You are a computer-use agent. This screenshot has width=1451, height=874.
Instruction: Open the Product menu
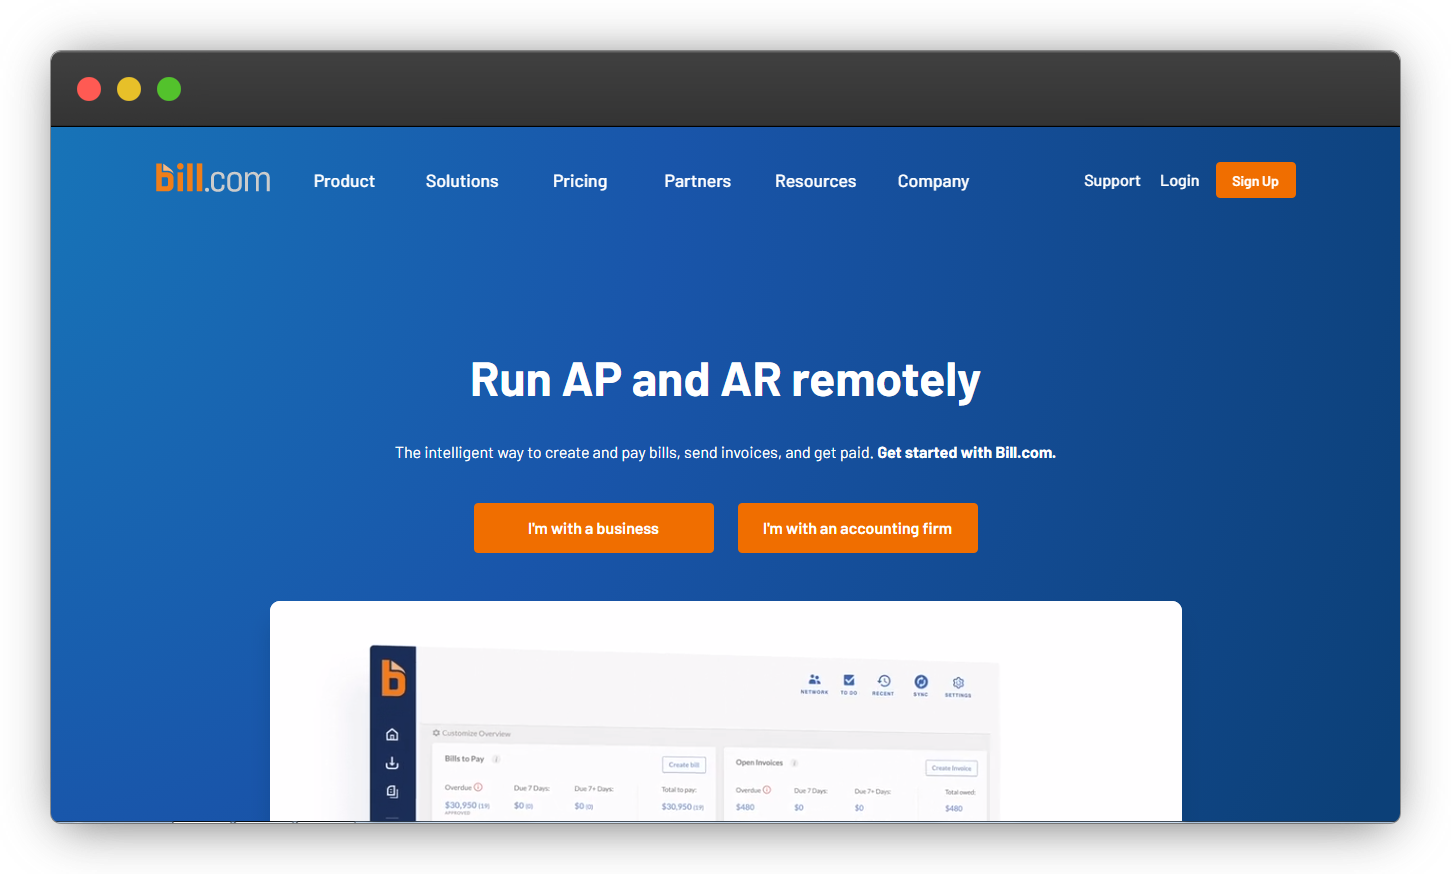(x=344, y=181)
